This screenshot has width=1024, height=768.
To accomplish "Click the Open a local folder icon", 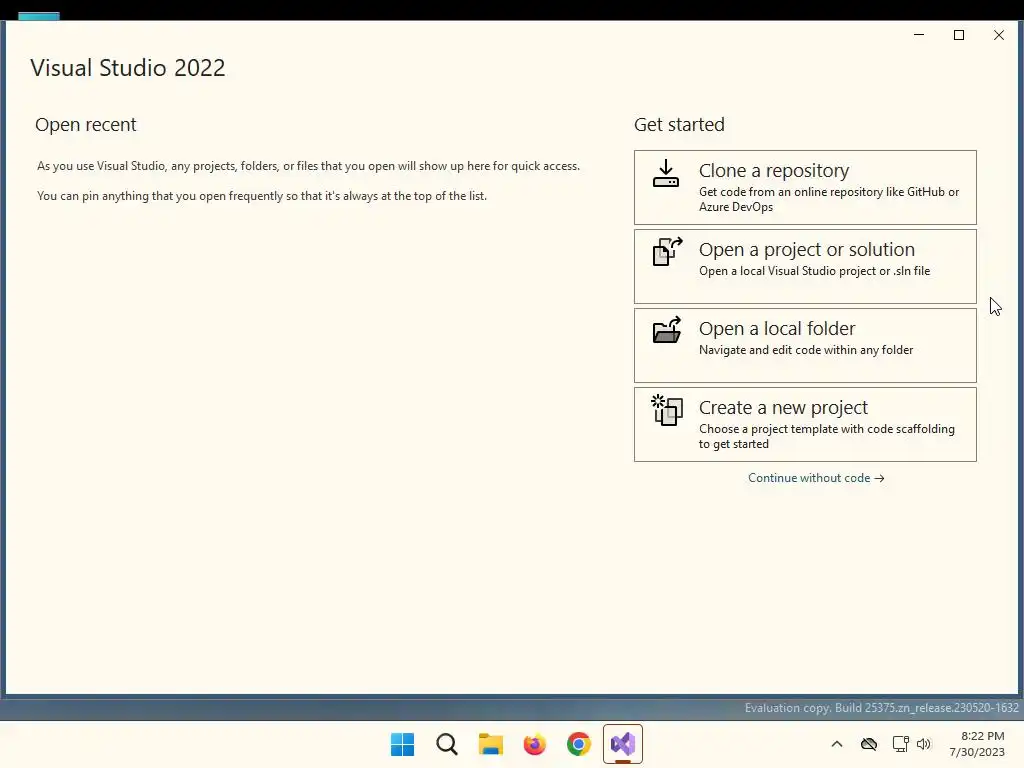I will 667,330.
